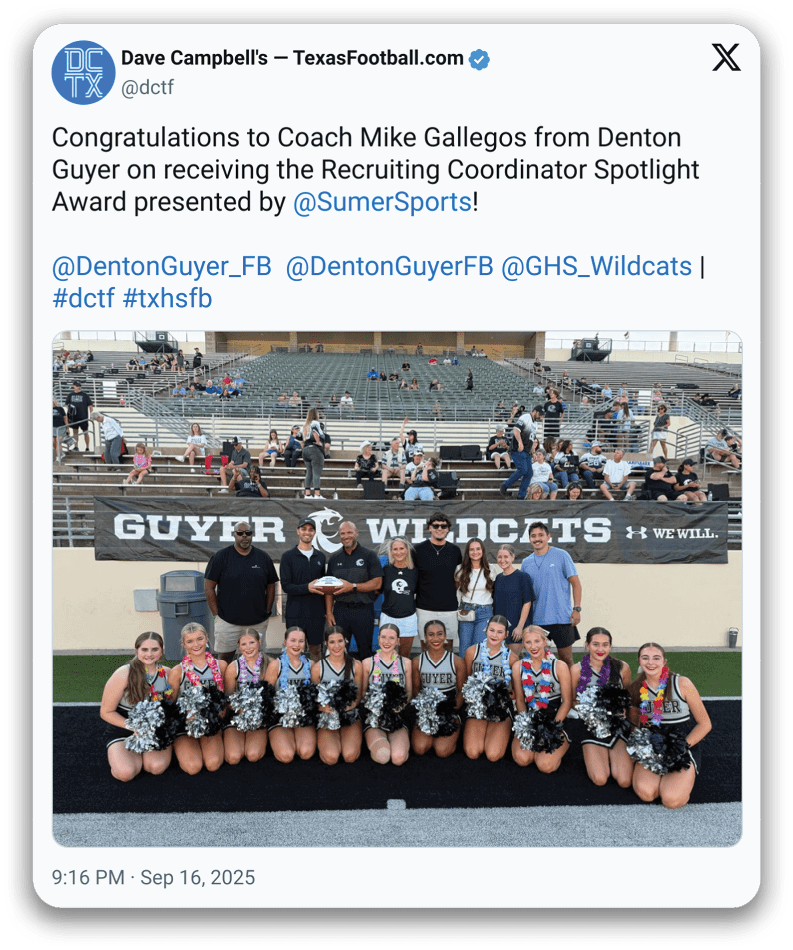793x950 pixels.
Task: Click the Under Armour We Will logo
Action: point(672,533)
